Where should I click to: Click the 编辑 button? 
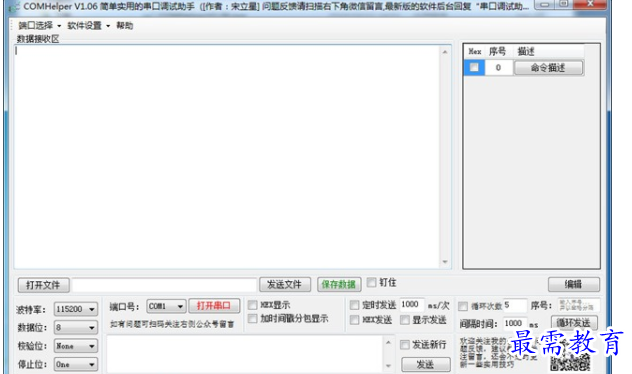574,285
